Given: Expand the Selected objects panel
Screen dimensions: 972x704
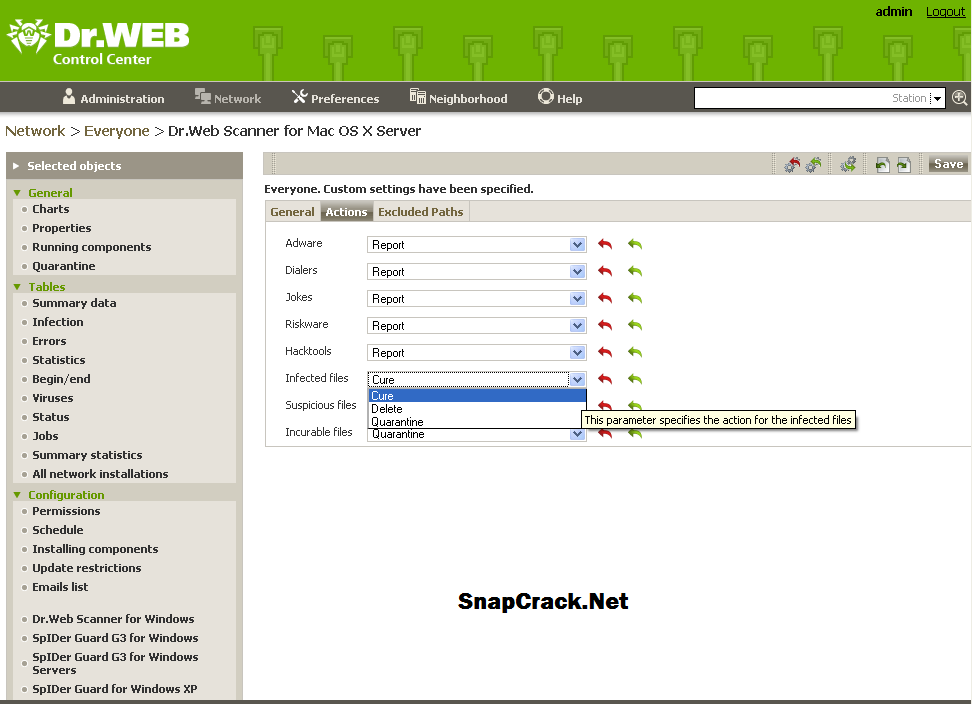Looking at the screenshot, I should (x=16, y=166).
